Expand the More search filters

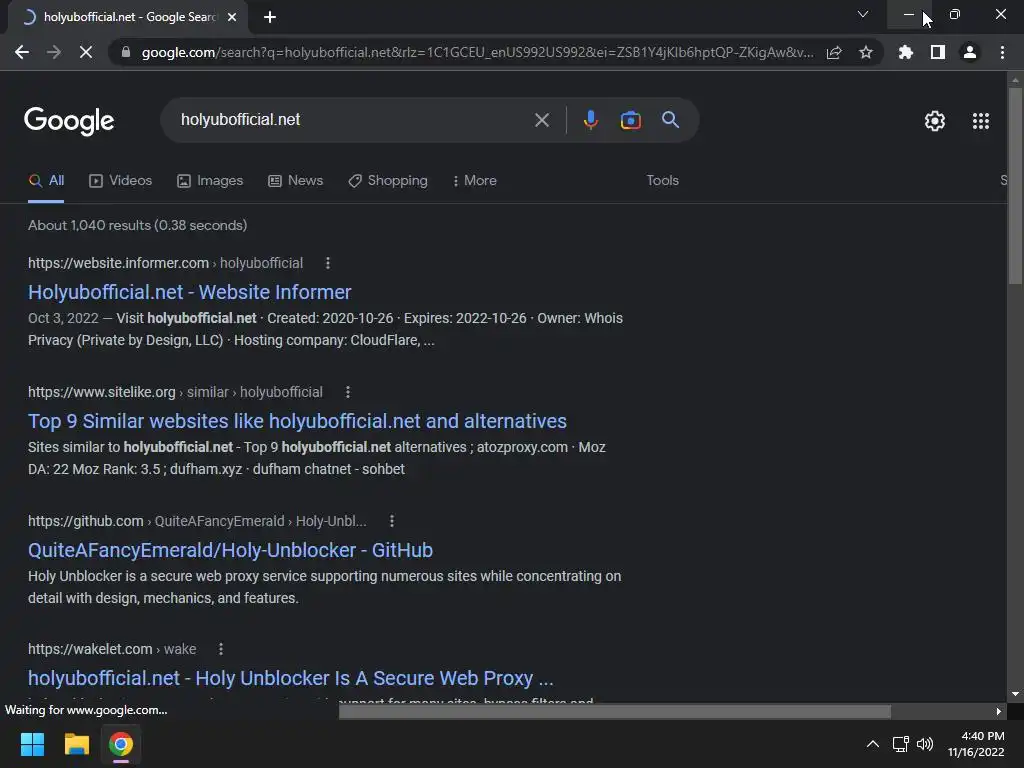[475, 181]
